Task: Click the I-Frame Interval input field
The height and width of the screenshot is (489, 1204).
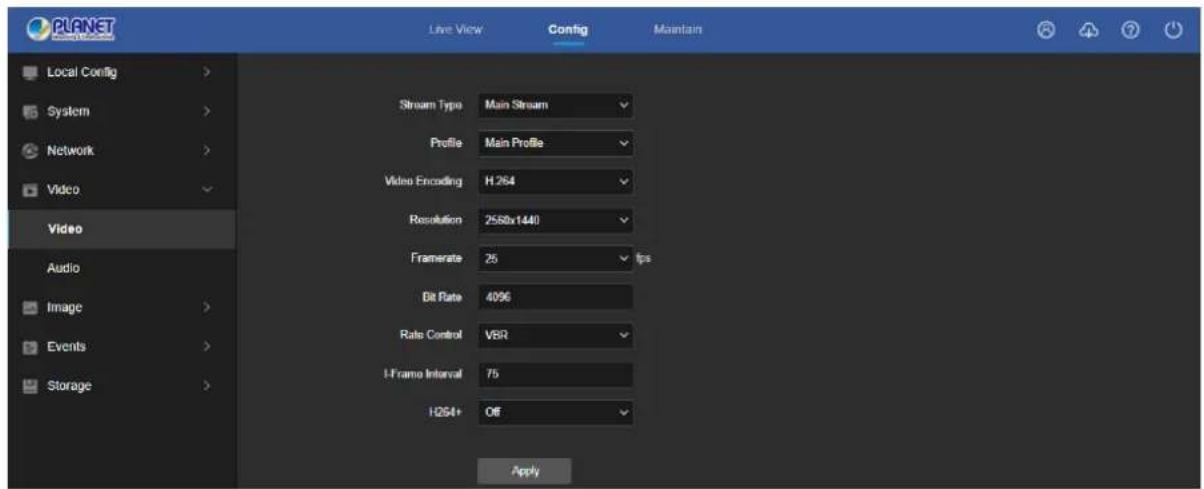Action: click(x=555, y=374)
